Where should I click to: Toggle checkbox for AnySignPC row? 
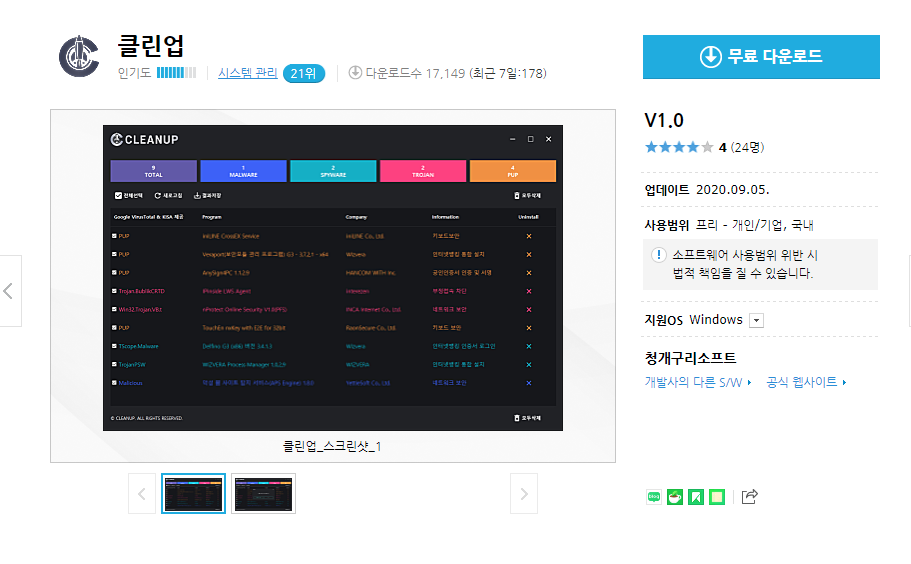(x=114, y=273)
